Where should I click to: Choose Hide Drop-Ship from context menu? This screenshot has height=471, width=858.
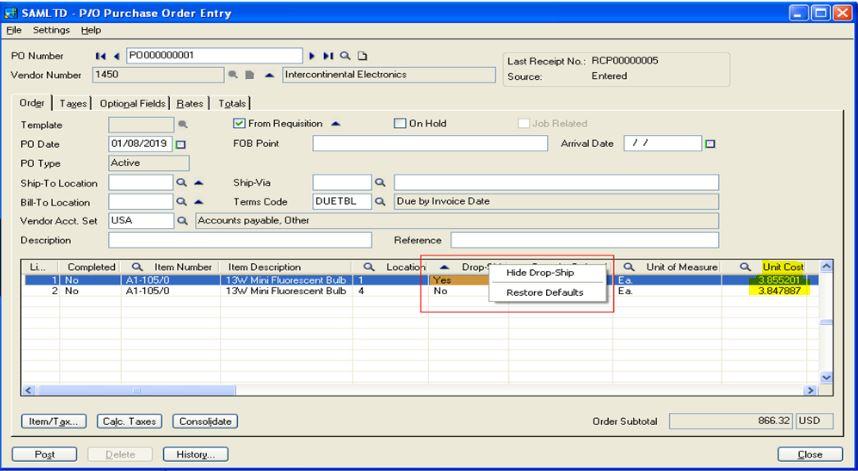[540, 273]
